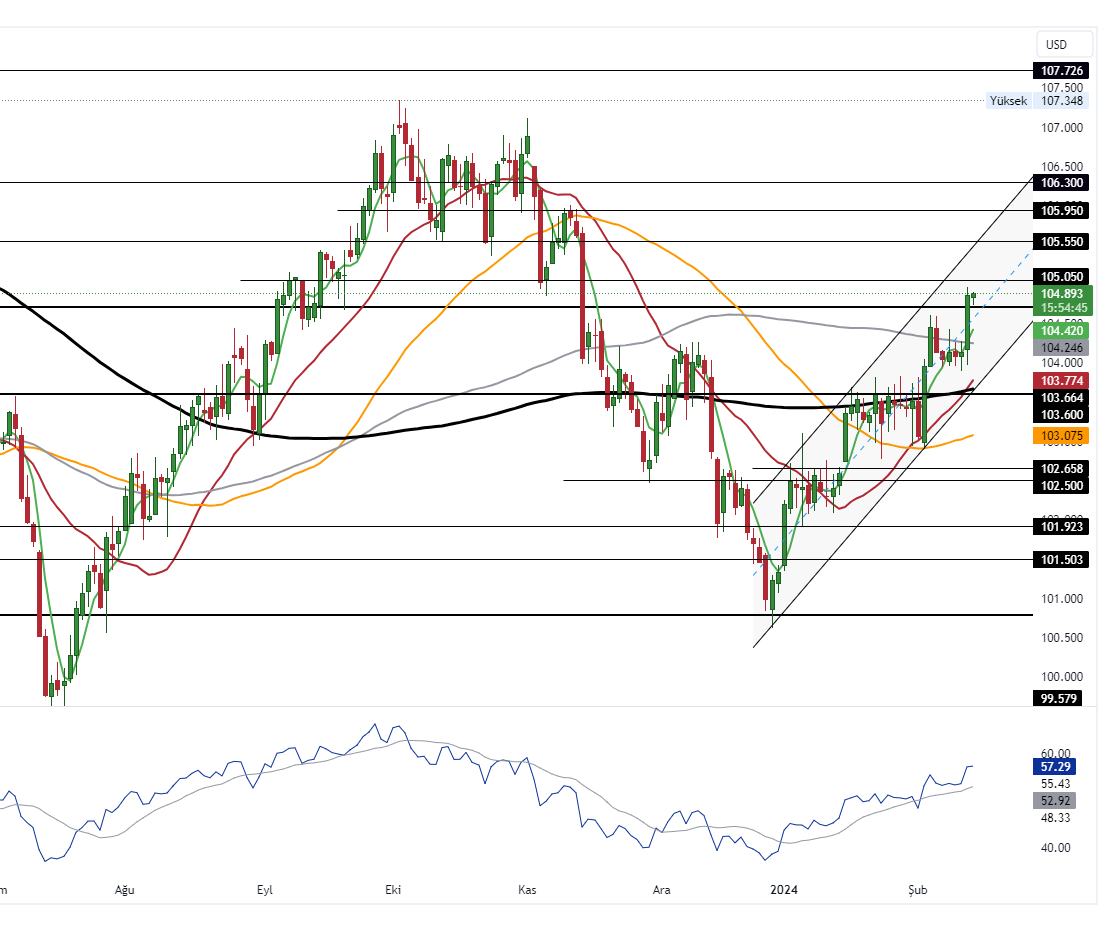
Task: Click the 107.726 horizontal line price label
Action: (x=1062, y=71)
